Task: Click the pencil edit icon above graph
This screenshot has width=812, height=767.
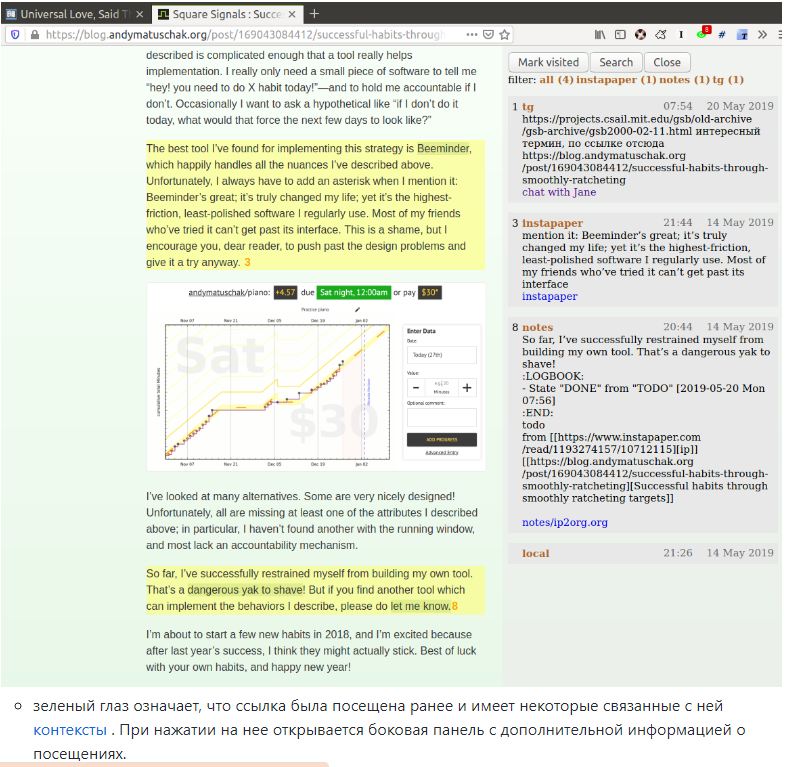Action: (357, 310)
